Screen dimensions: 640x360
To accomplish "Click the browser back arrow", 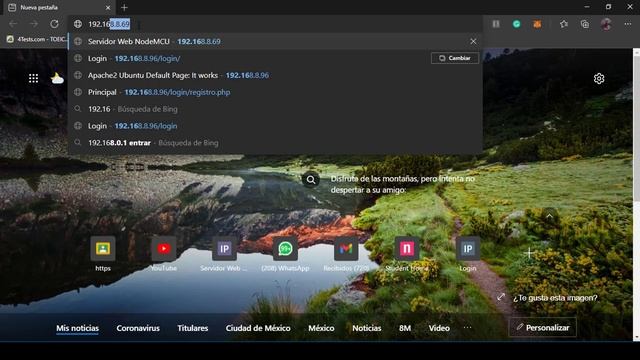I will [x=13, y=24].
